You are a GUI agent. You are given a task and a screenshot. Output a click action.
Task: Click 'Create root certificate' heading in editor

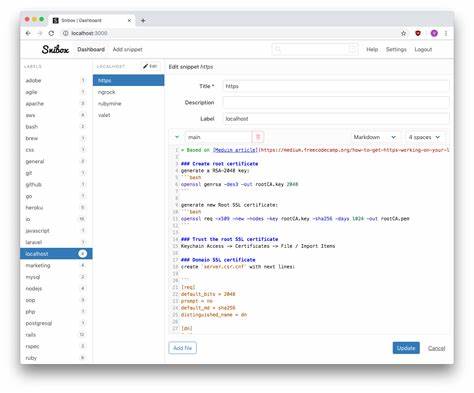[220, 164]
